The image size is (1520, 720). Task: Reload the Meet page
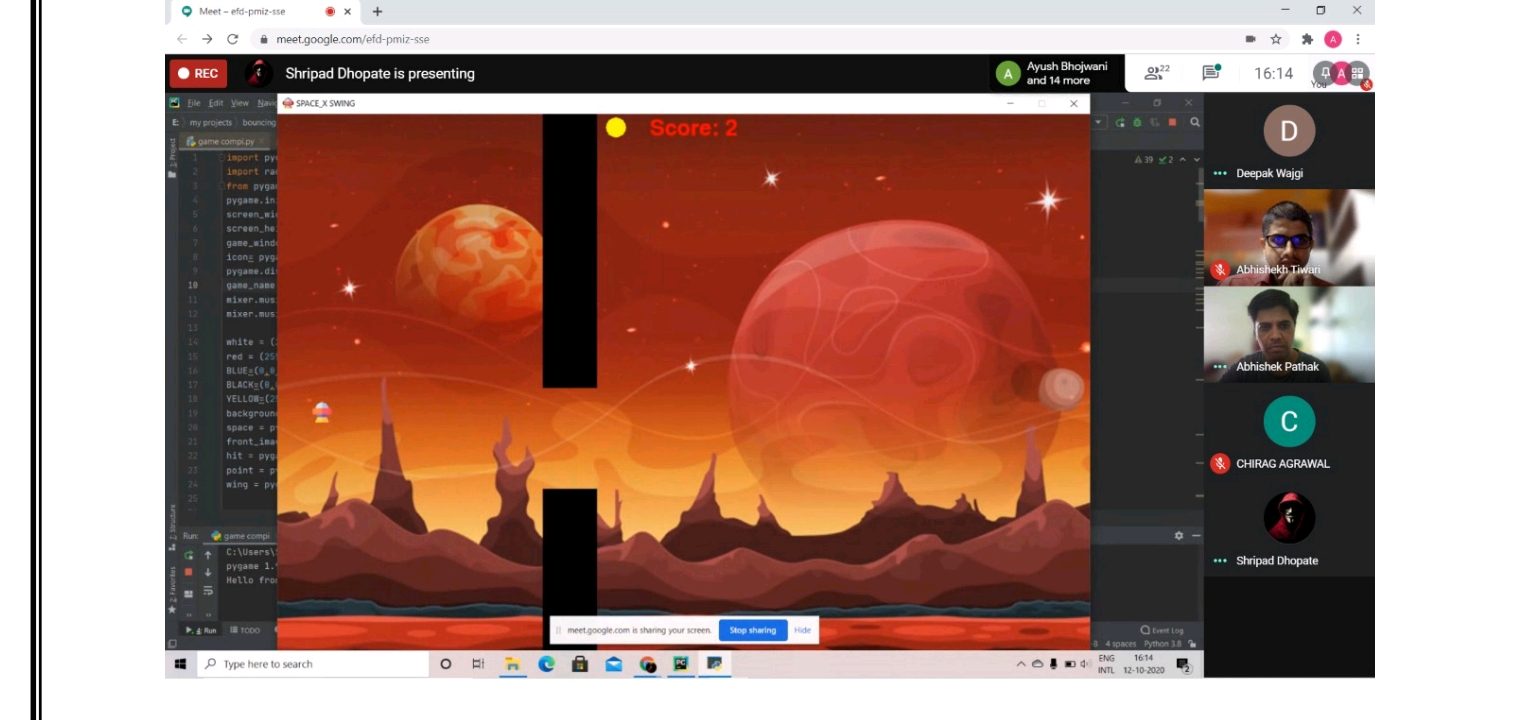coord(232,39)
